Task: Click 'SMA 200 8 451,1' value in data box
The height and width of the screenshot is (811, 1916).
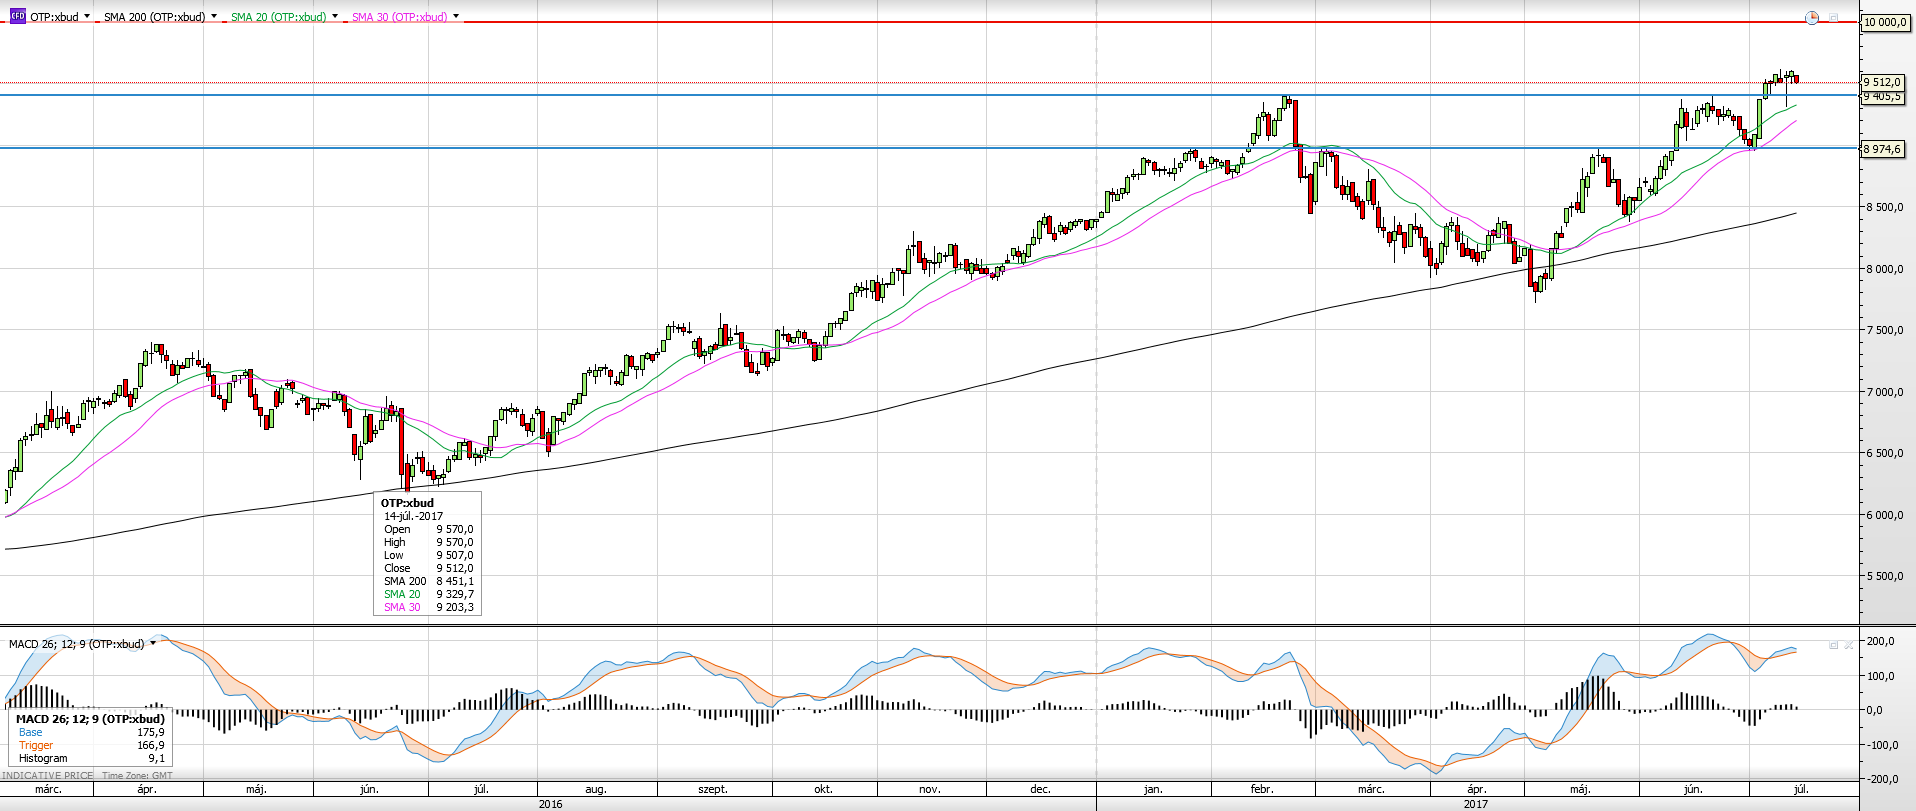Action: click(455, 581)
